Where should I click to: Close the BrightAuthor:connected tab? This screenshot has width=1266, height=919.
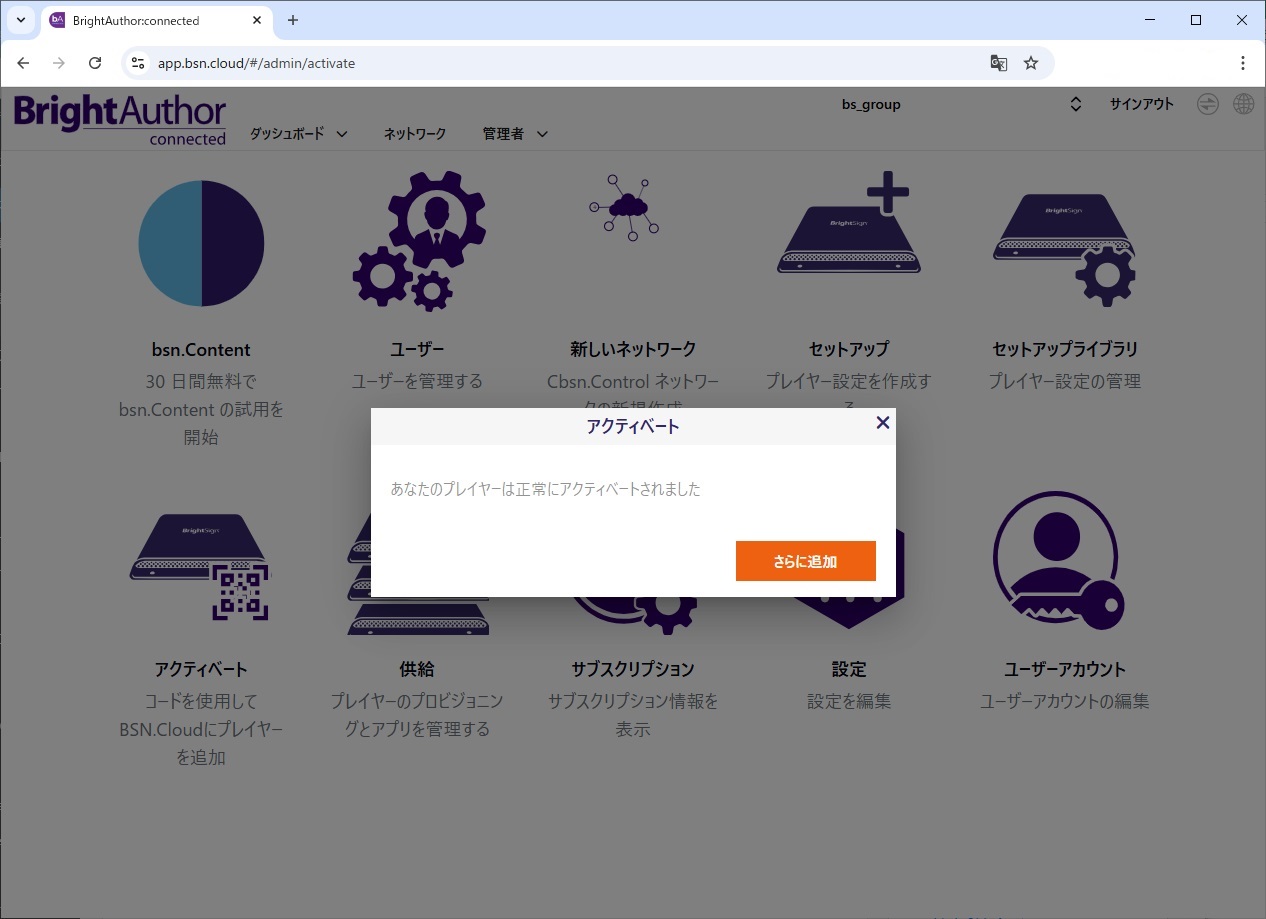point(256,20)
